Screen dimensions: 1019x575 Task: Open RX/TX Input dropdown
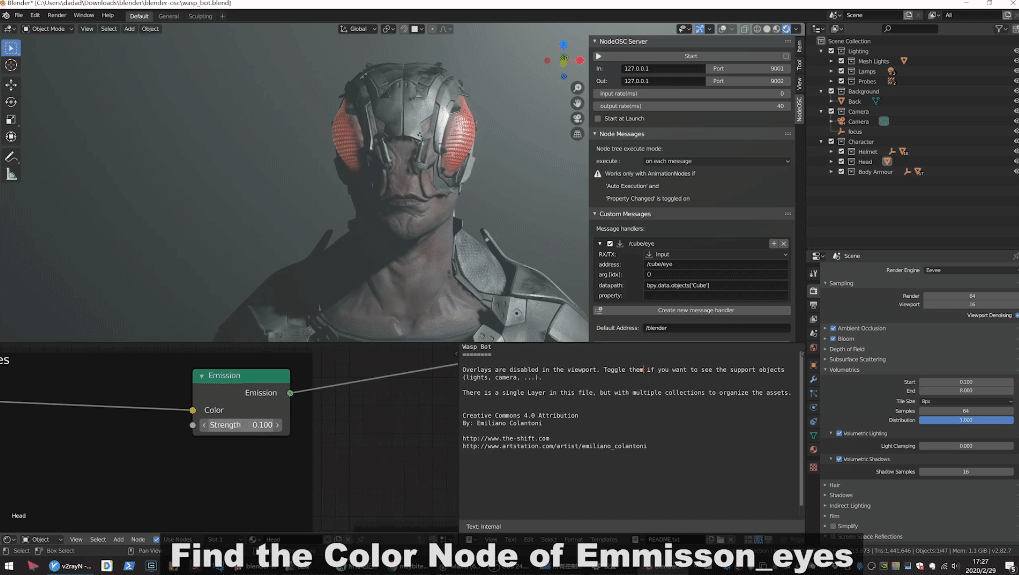(717, 255)
